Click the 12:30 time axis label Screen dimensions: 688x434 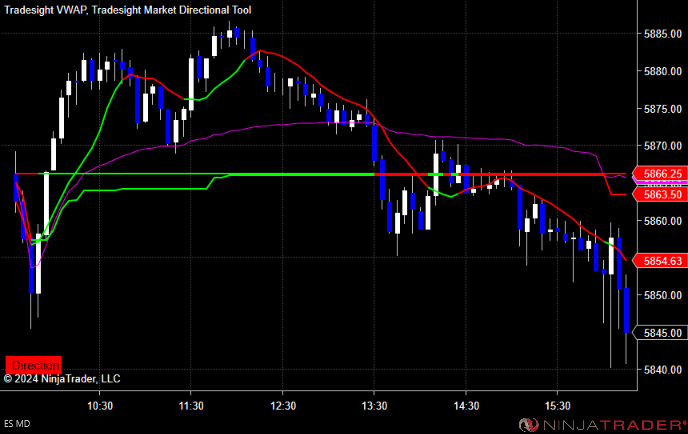[x=283, y=405]
